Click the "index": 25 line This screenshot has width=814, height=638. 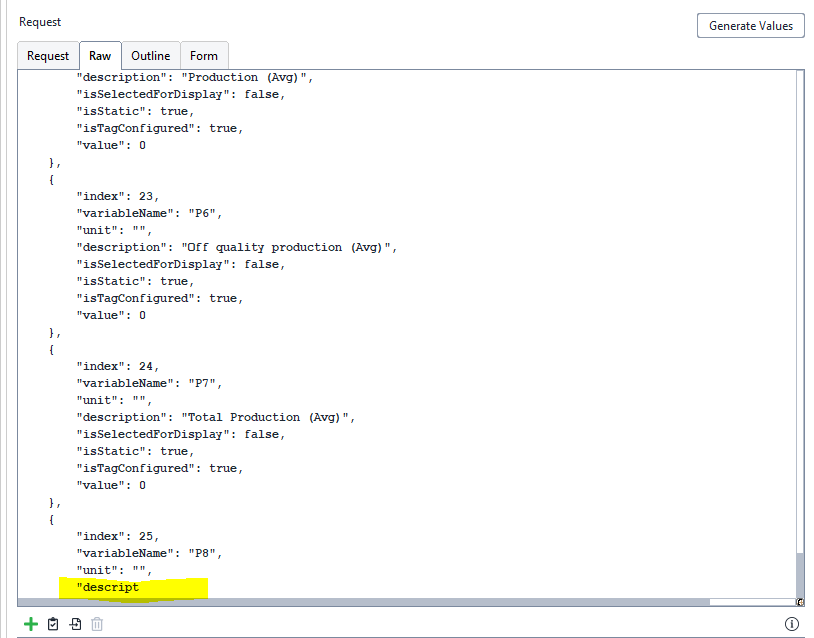click(117, 536)
